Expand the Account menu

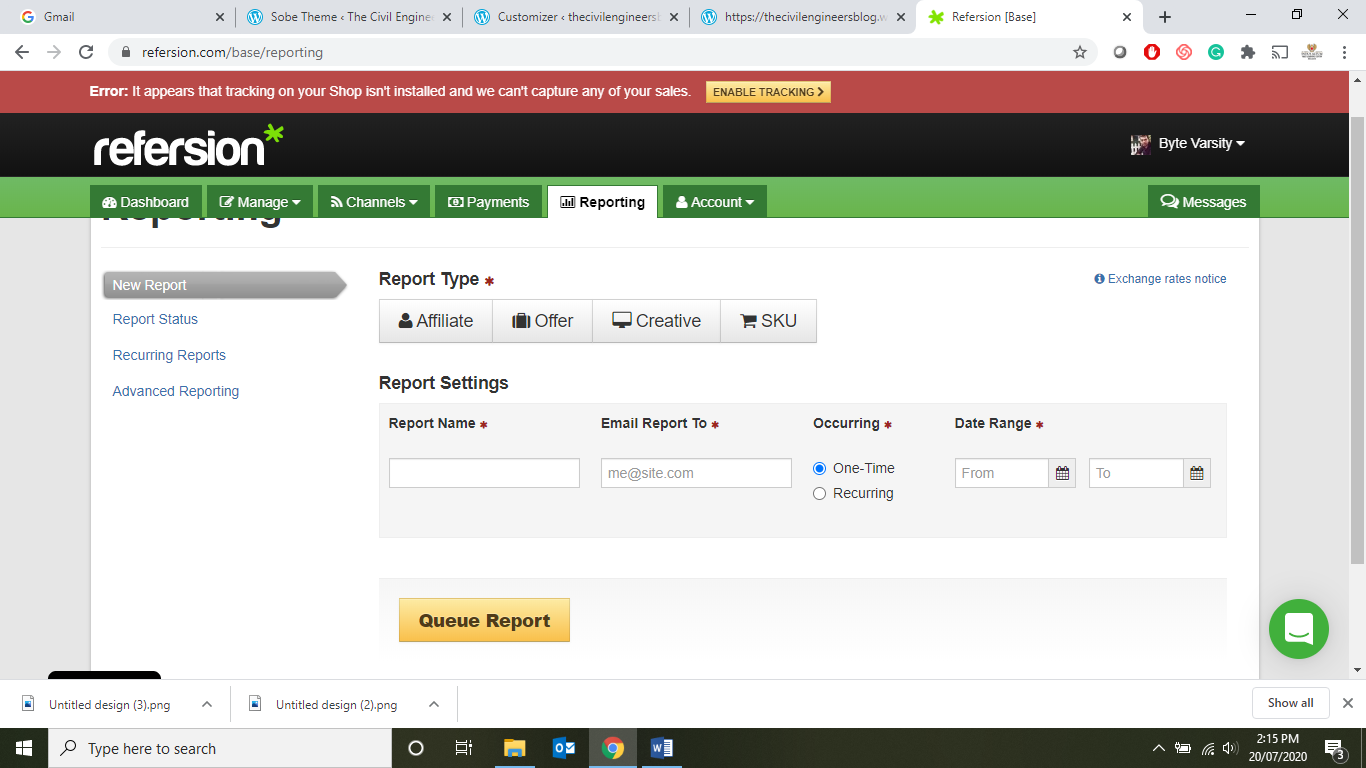pyautogui.click(x=715, y=201)
